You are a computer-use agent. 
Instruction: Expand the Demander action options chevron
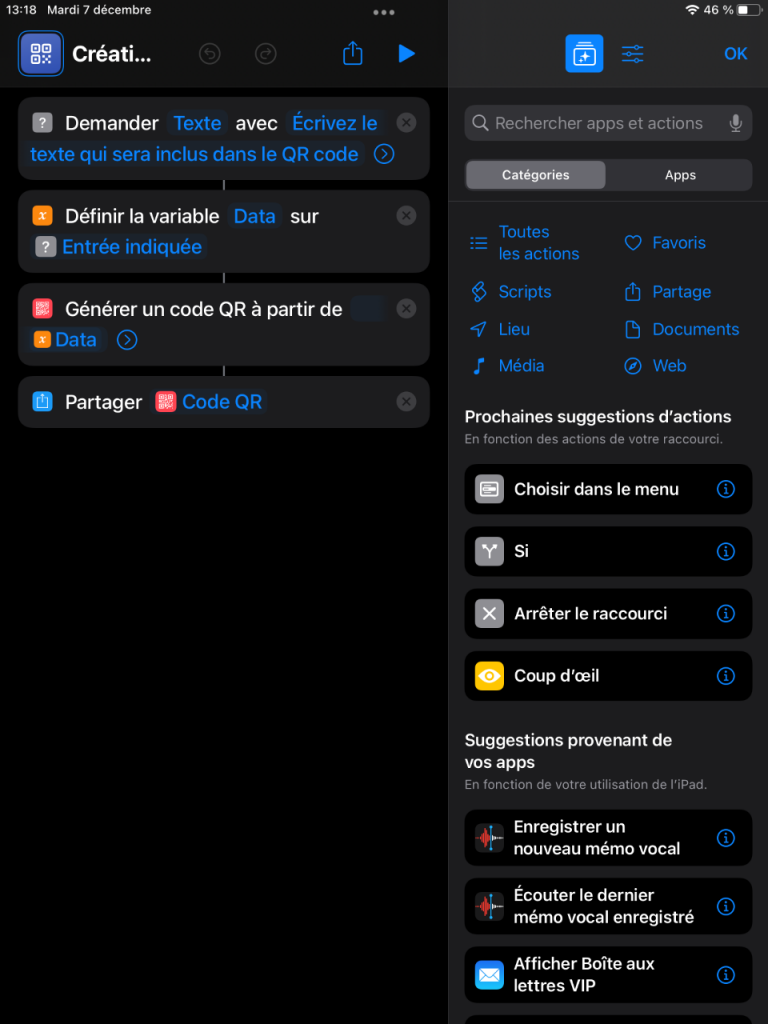(x=384, y=155)
